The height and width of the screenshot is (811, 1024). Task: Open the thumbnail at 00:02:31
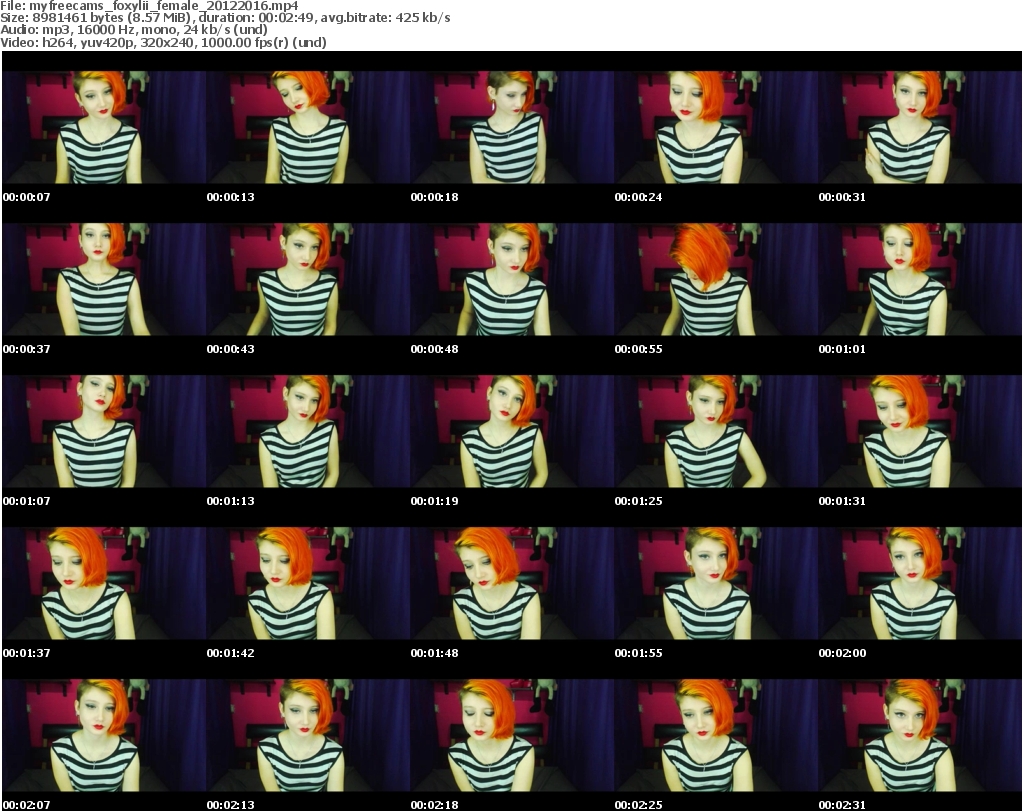(920, 736)
